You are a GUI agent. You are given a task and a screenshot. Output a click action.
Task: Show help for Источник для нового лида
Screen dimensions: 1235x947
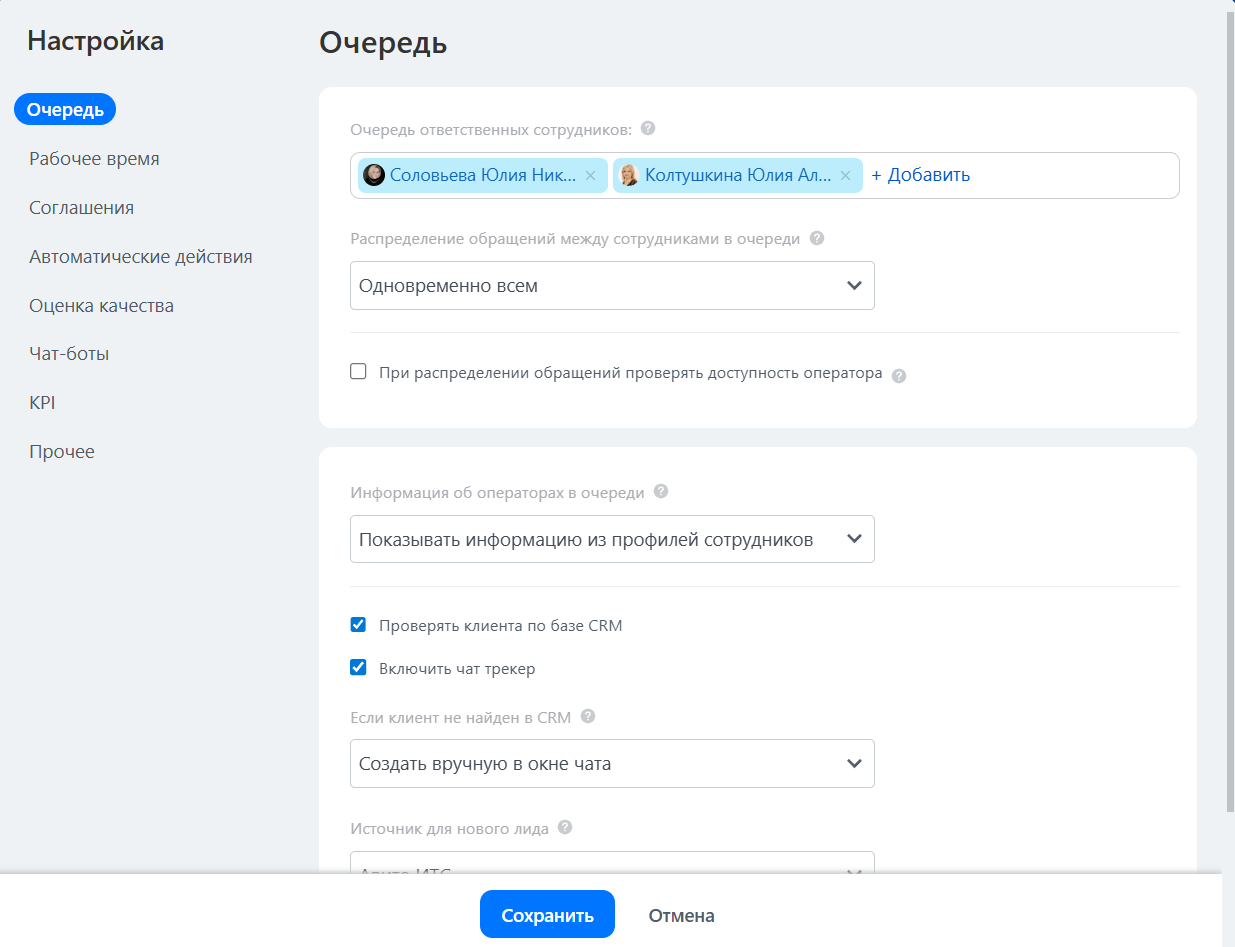(x=565, y=827)
